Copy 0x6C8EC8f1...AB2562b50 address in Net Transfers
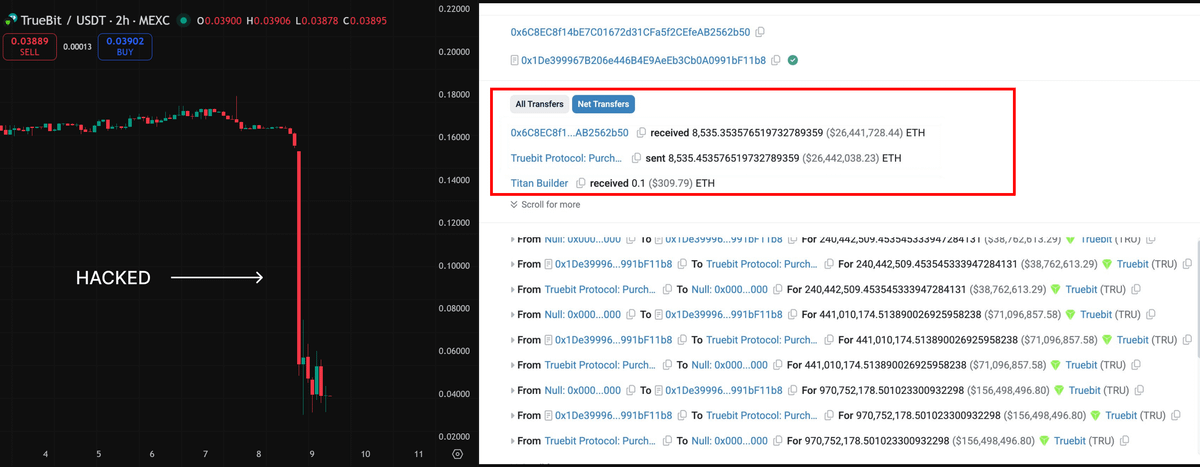Screen dimensions: 1200x467 coord(641,132)
